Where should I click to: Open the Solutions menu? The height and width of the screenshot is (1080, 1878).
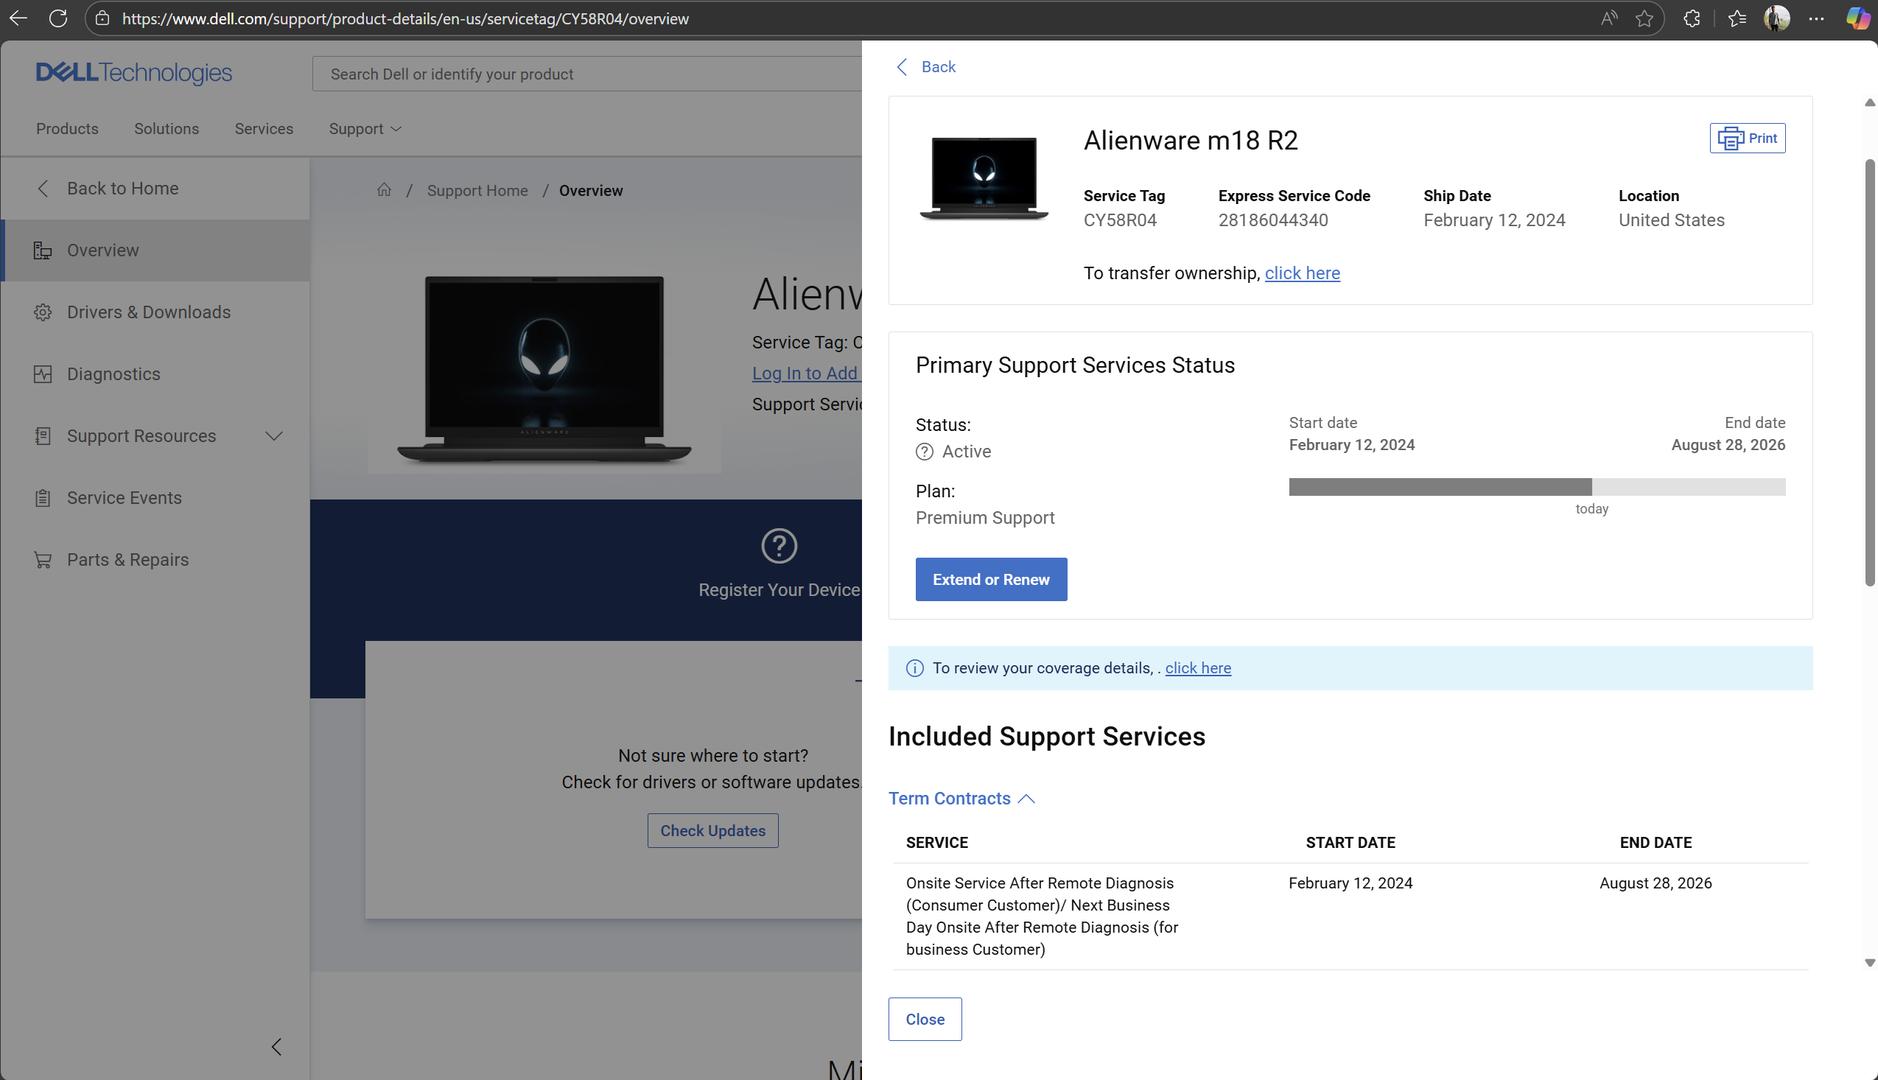166,129
